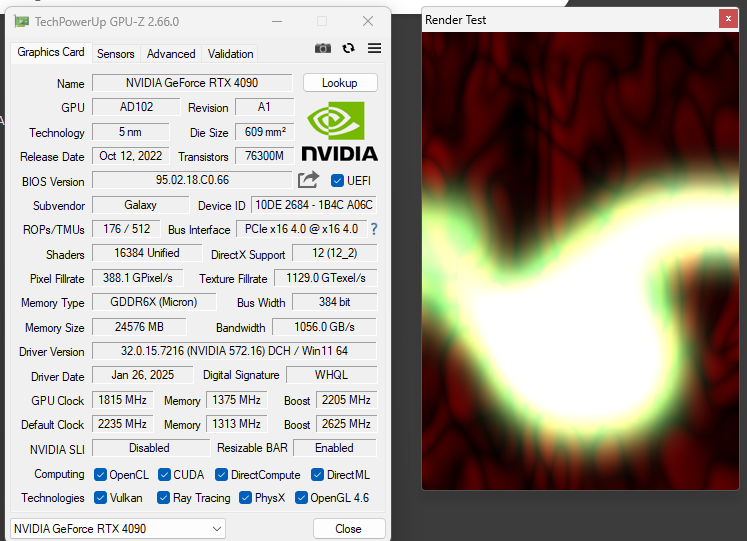Viewport: 747px width, 541px height.
Task: Click the Device ID field value
Action: [x=314, y=205]
